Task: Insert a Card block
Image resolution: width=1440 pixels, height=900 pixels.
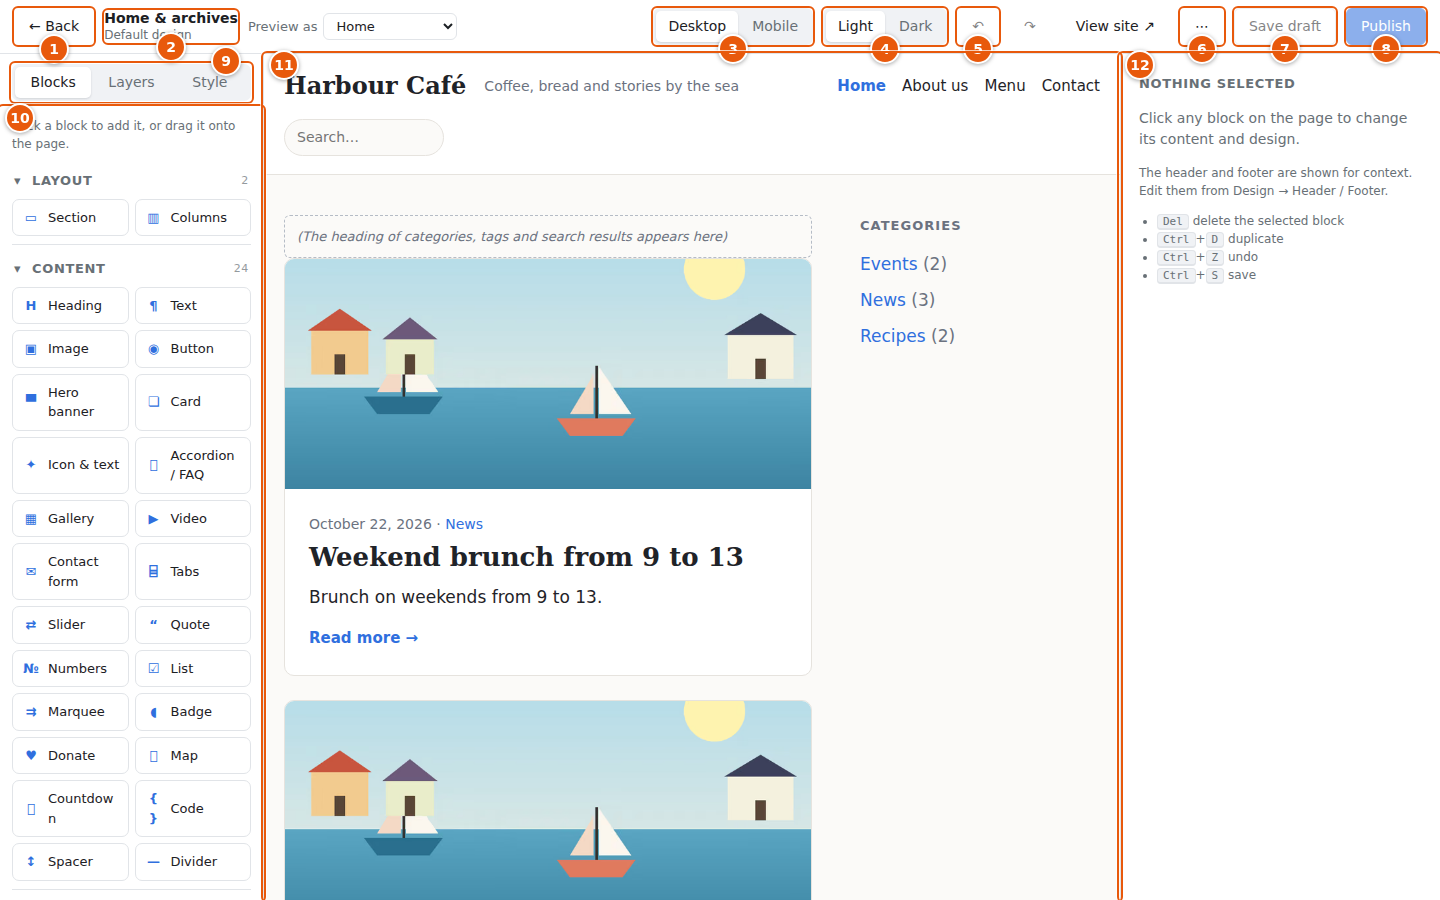Action: pyautogui.click(x=193, y=402)
